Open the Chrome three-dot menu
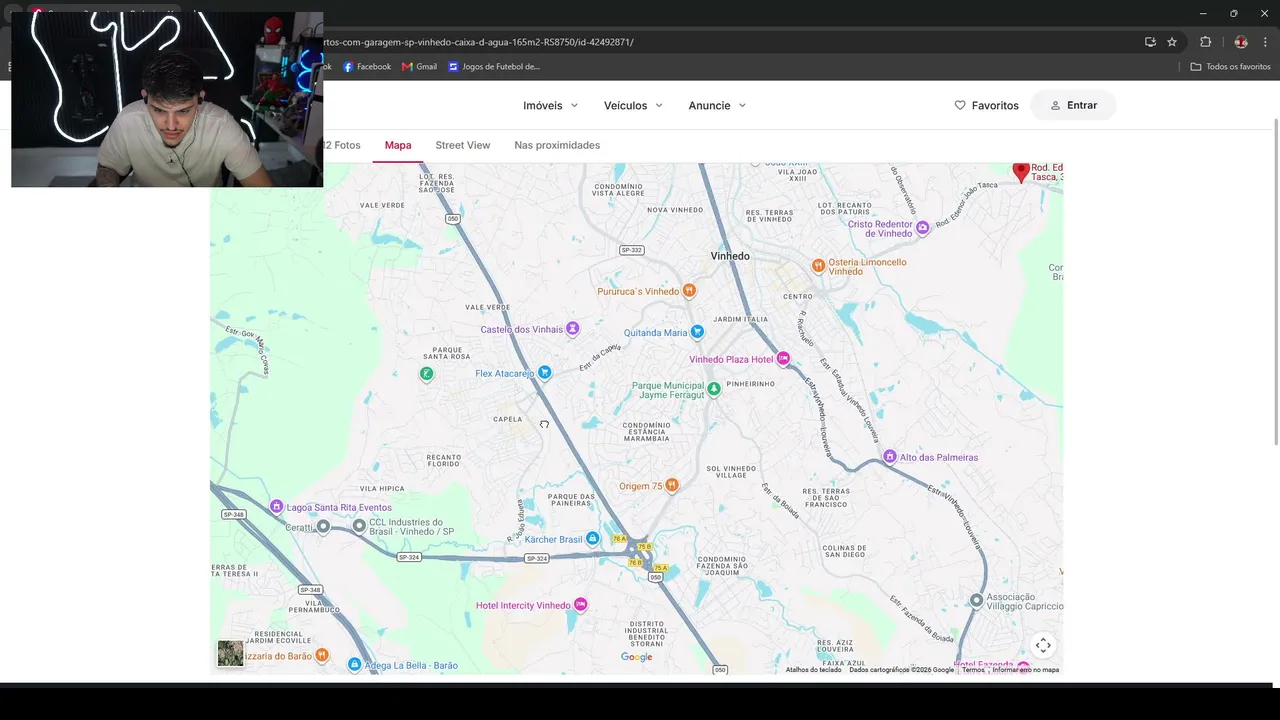This screenshot has width=1280, height=720. click(x=1264, y=42)
